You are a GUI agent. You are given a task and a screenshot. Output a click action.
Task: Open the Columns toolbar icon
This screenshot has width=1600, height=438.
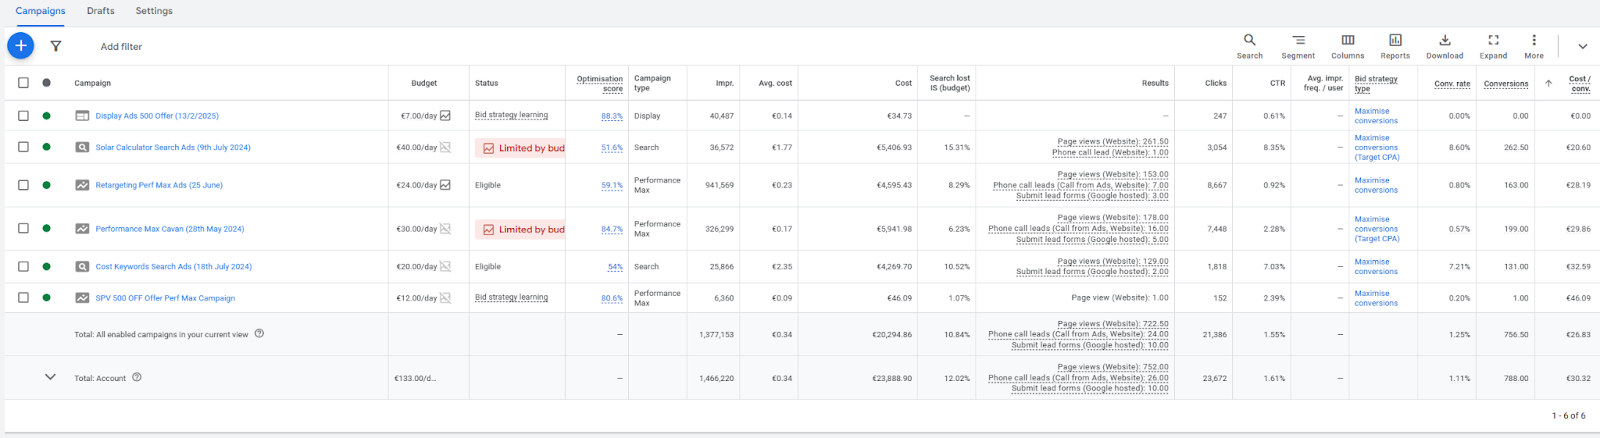[1347, 46]
